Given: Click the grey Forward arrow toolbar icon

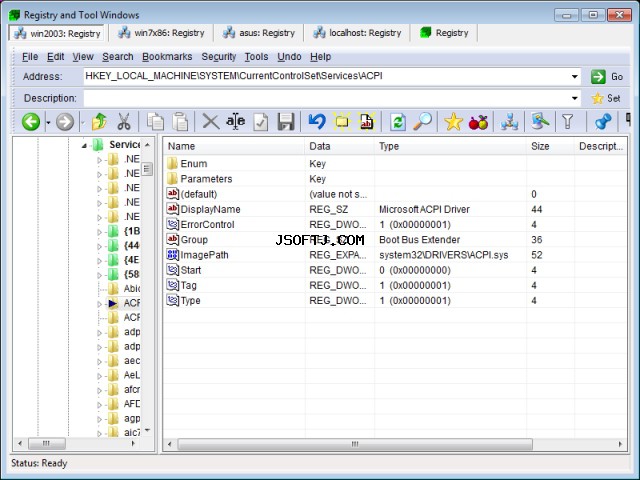Looking at the screenshot, I should [65, 122].
